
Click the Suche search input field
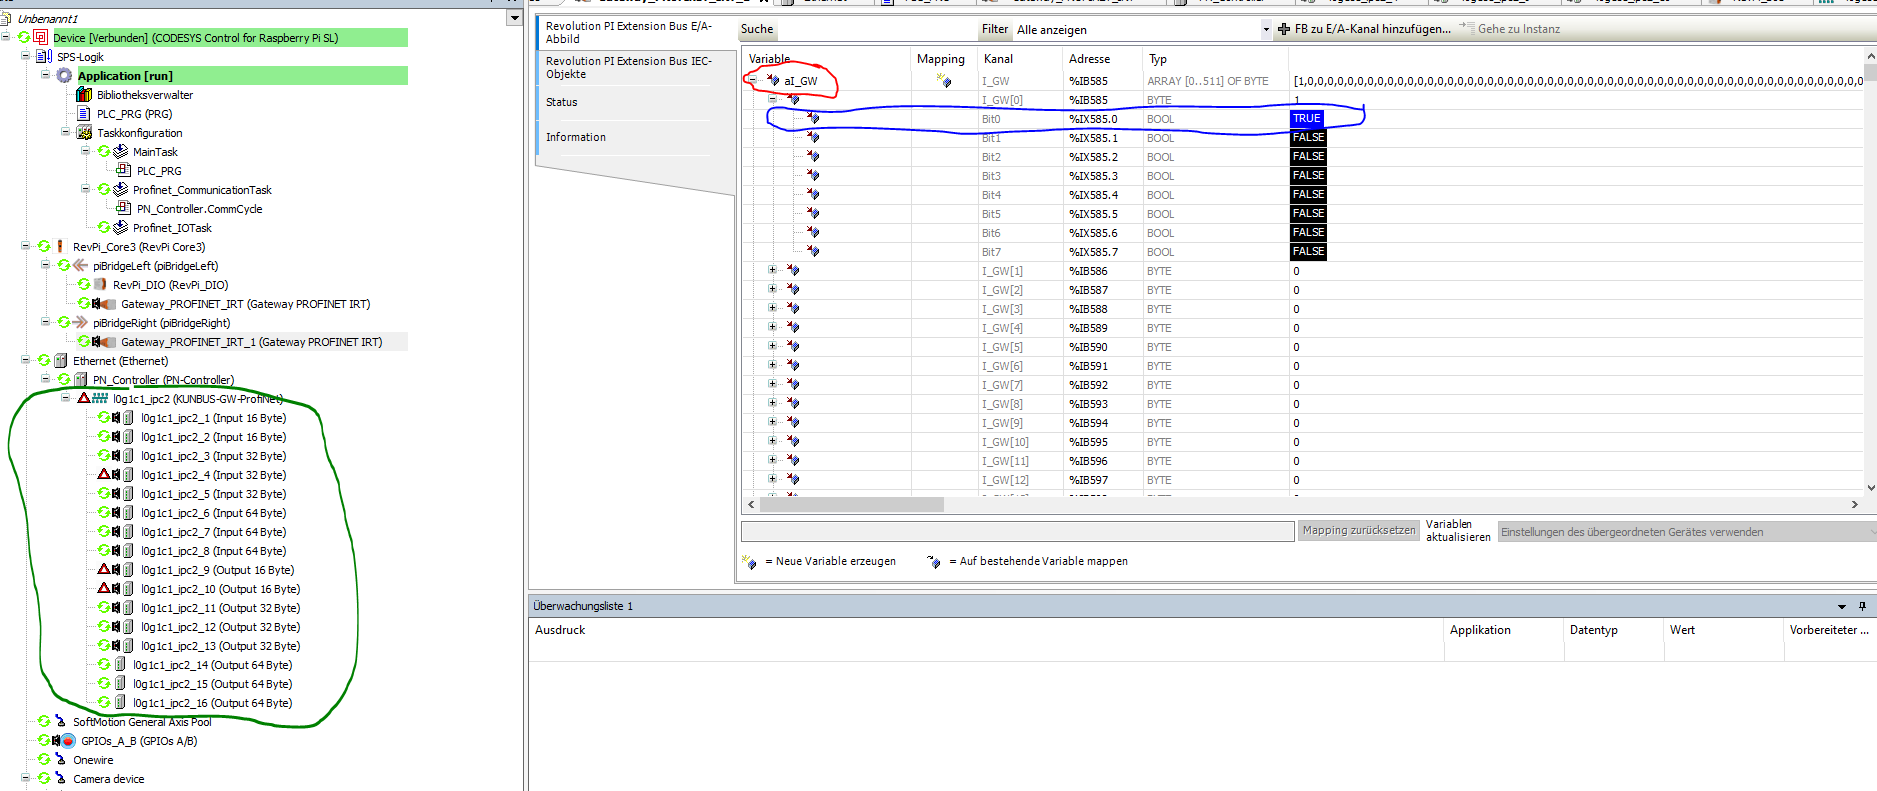coord(876,29)
